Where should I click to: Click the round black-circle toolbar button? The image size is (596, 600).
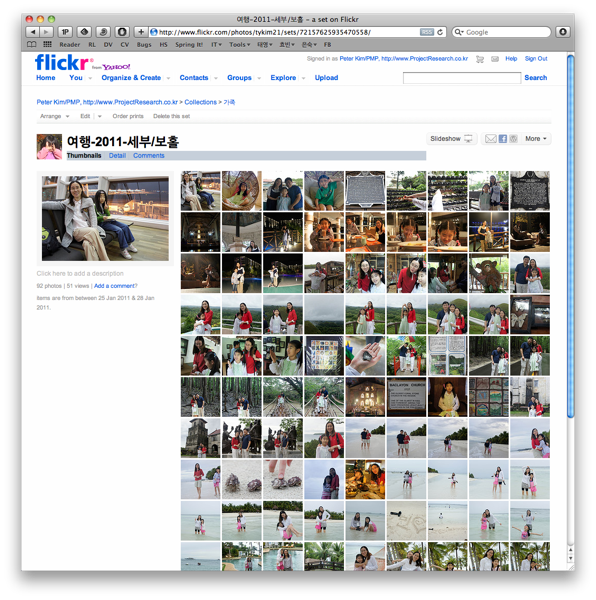click(x=122, y=32)
